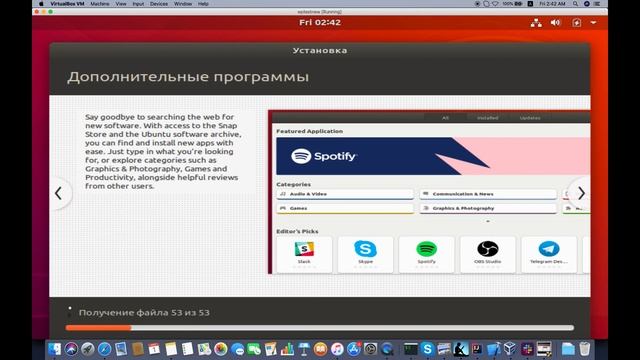
Task: Open Terminal from the Dock
Action: tap(410, 349)
